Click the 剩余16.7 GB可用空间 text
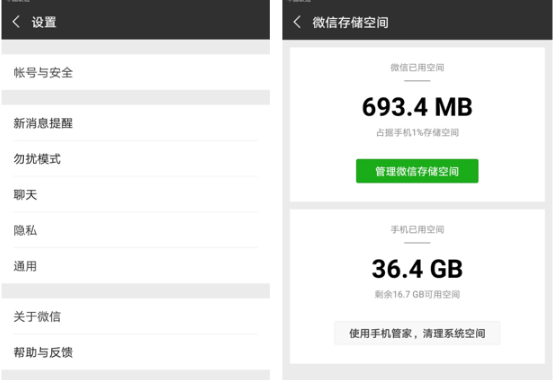This screenshot has height=380, width=554. [x=417, y=294]
